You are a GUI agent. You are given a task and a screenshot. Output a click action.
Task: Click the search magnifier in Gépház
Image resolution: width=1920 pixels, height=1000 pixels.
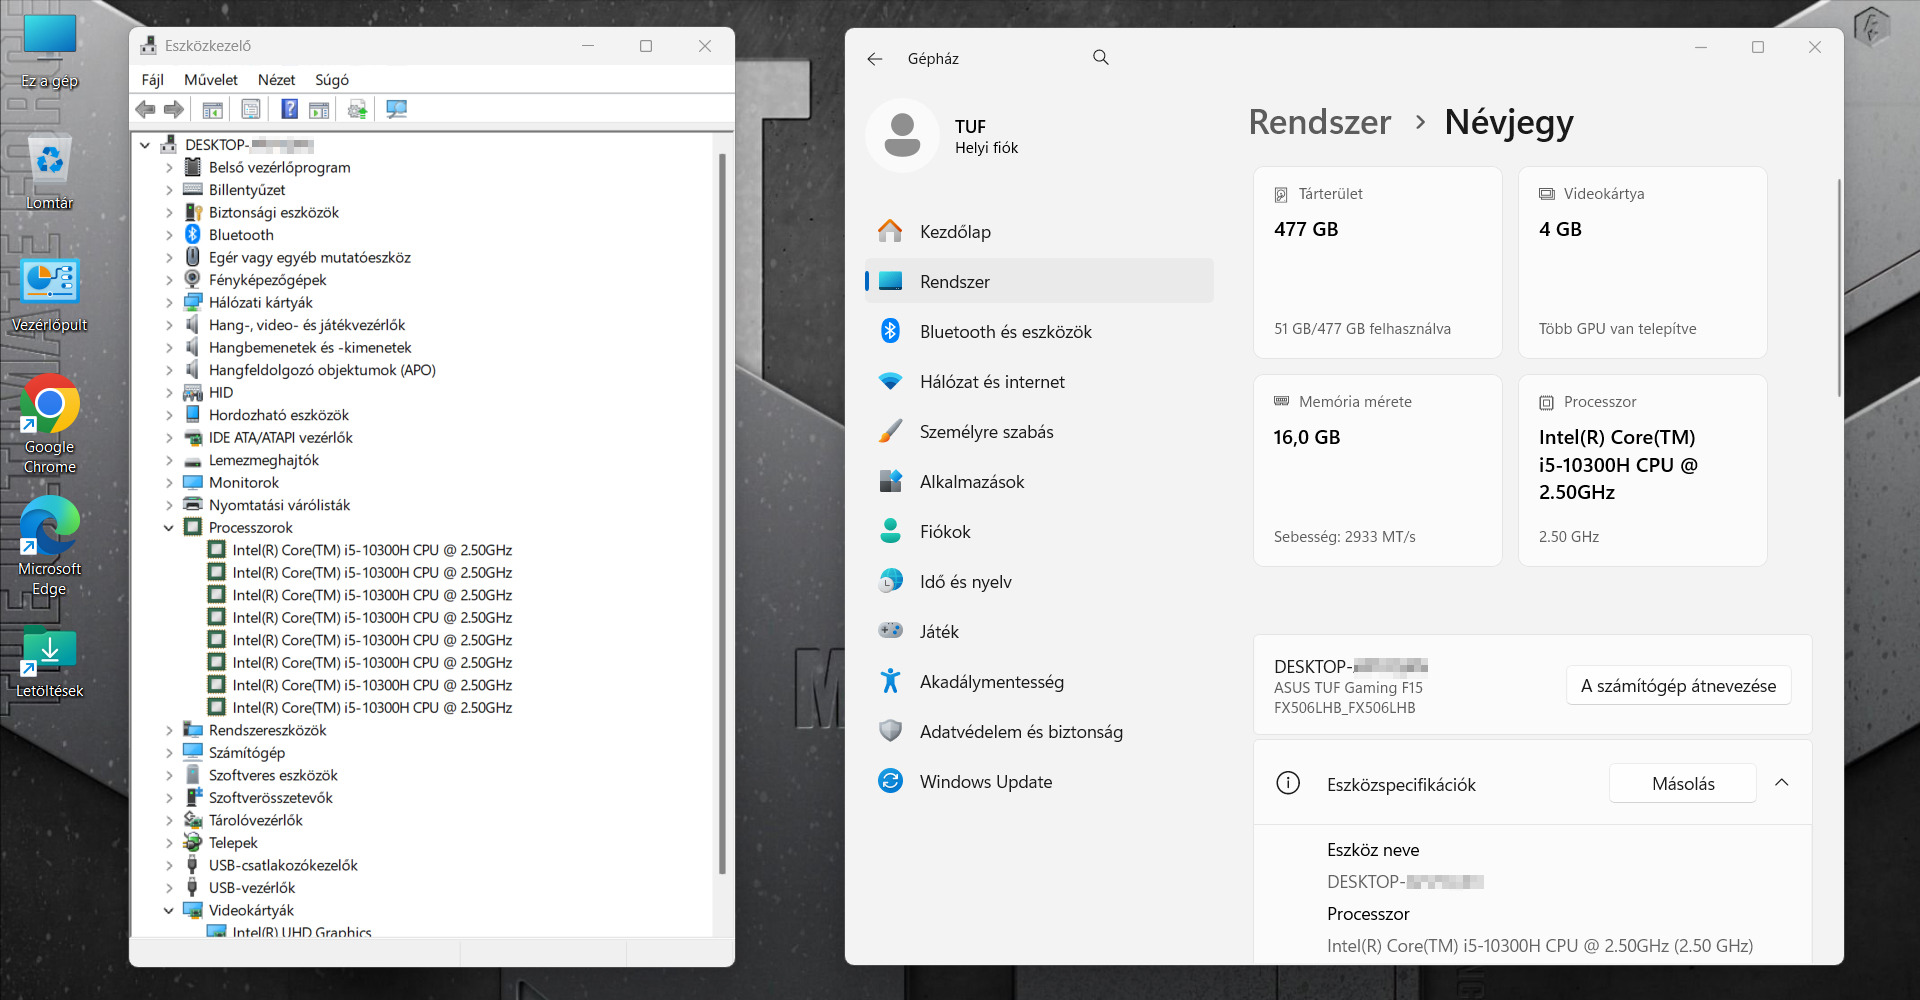click(1101, 58)
